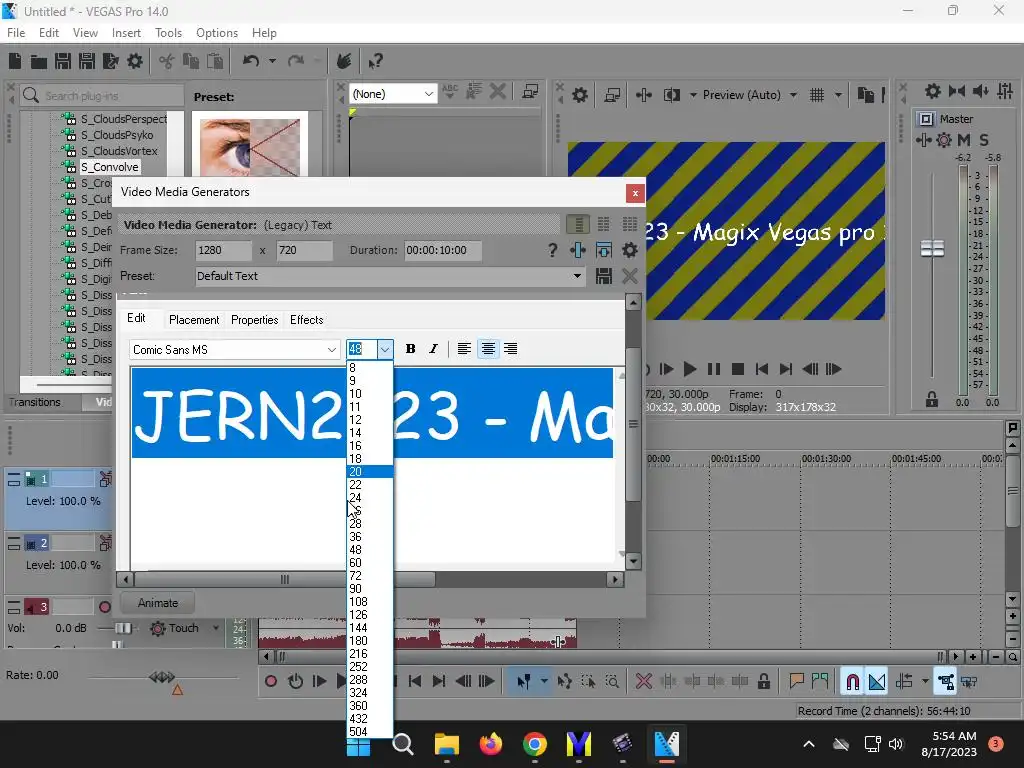Open Preview video properties gear icon

click(x=580, y=95)
